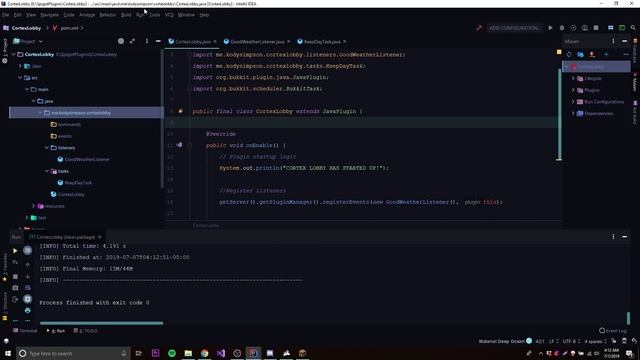
Task: Collapse the listeners package
Action: point(47,148)
